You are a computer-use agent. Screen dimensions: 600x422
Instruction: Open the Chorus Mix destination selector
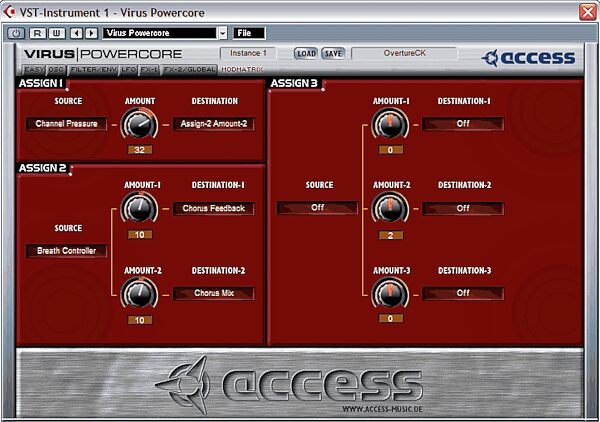point(214,293)
